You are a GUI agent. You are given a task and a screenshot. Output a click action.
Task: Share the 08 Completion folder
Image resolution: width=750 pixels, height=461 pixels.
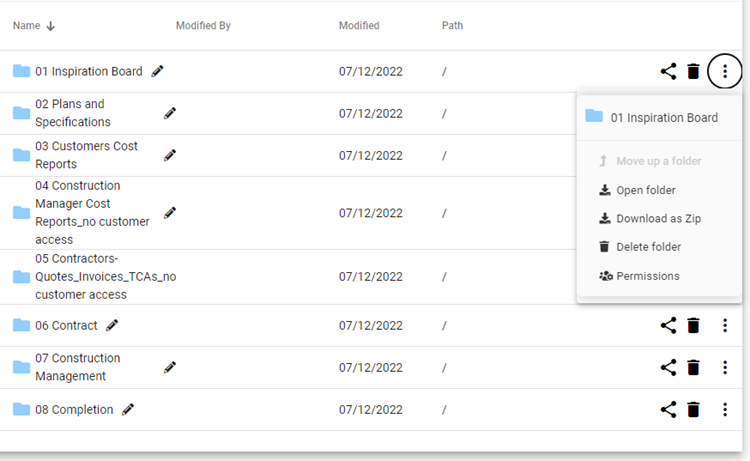click(x=668, y=409)
